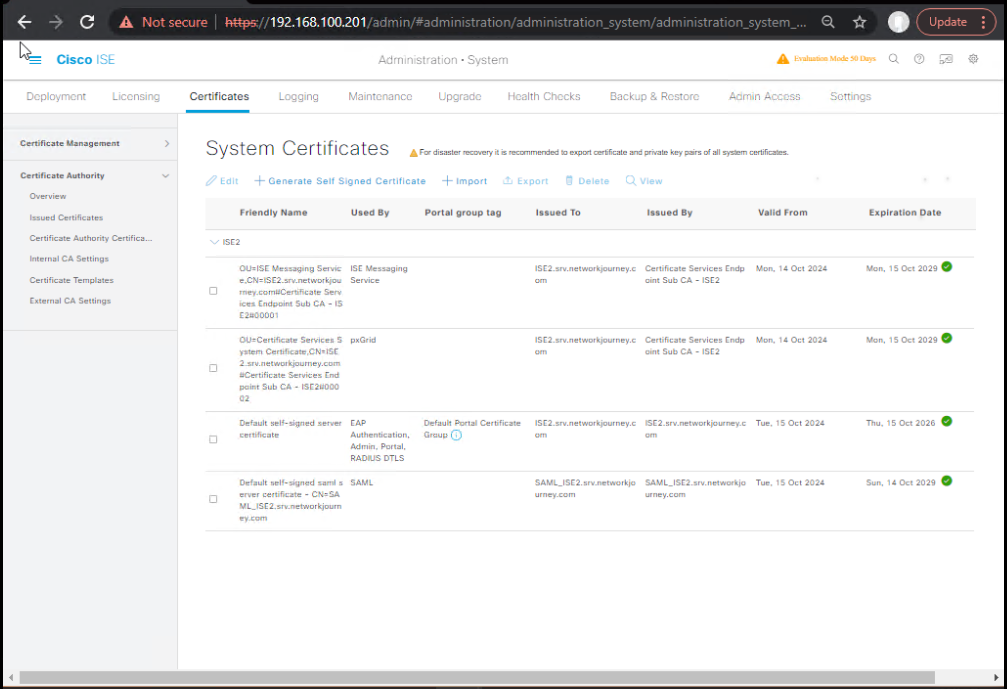Viewport: 1007px width, 689px height.
Task: Collapse the ISE2 node group
Action: point(215,242)
